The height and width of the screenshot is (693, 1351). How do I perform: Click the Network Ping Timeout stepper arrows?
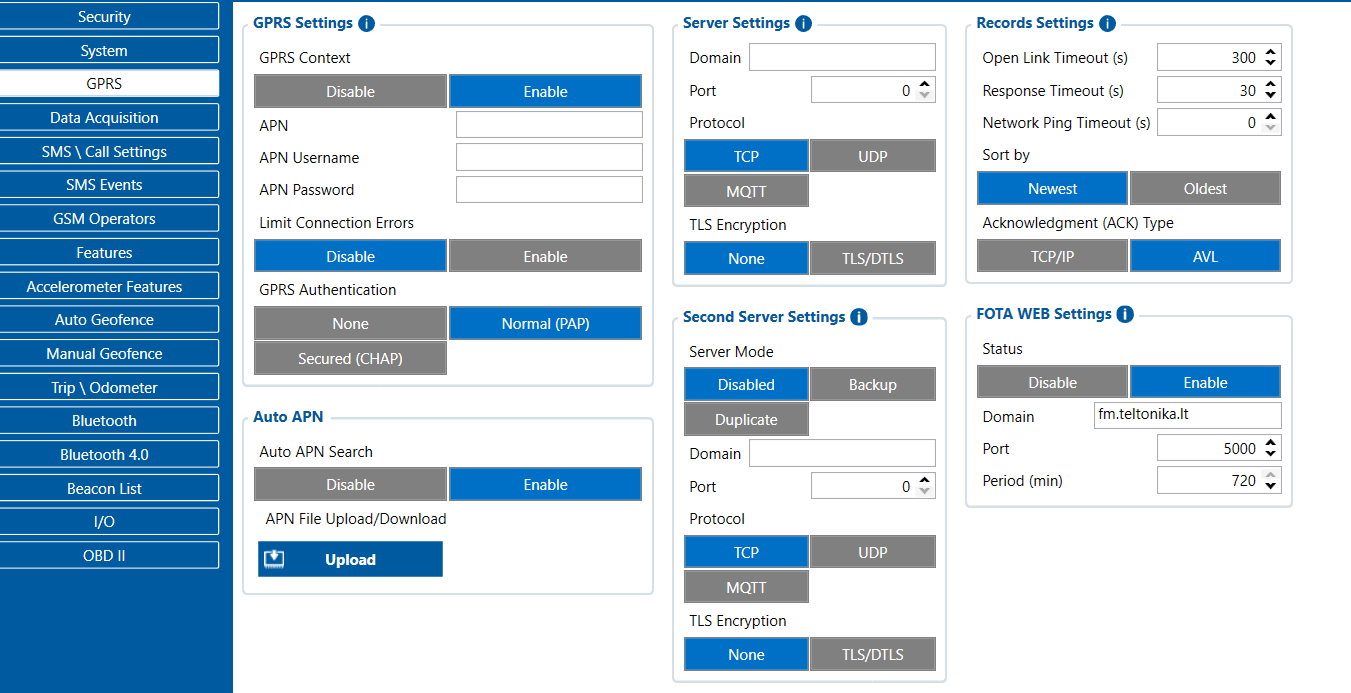click(1270, 123)
